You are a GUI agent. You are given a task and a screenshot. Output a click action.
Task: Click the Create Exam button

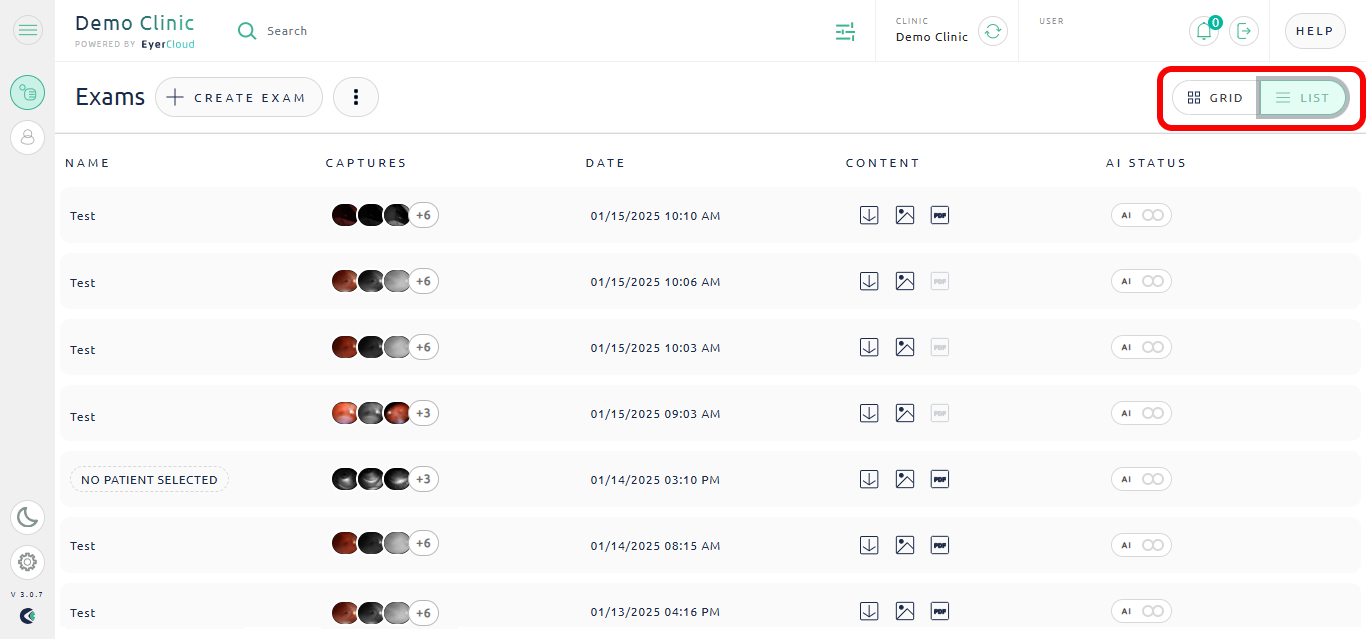pyautogui.click(x=239, y=97)
